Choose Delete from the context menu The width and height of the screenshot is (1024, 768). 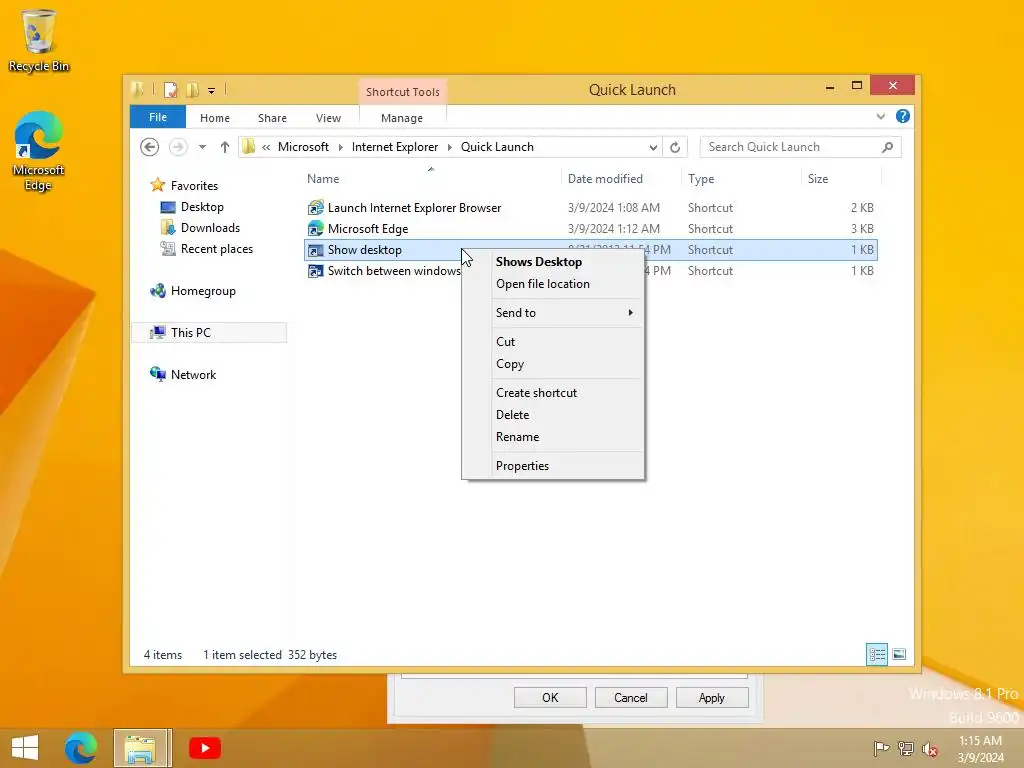point(552,414)
